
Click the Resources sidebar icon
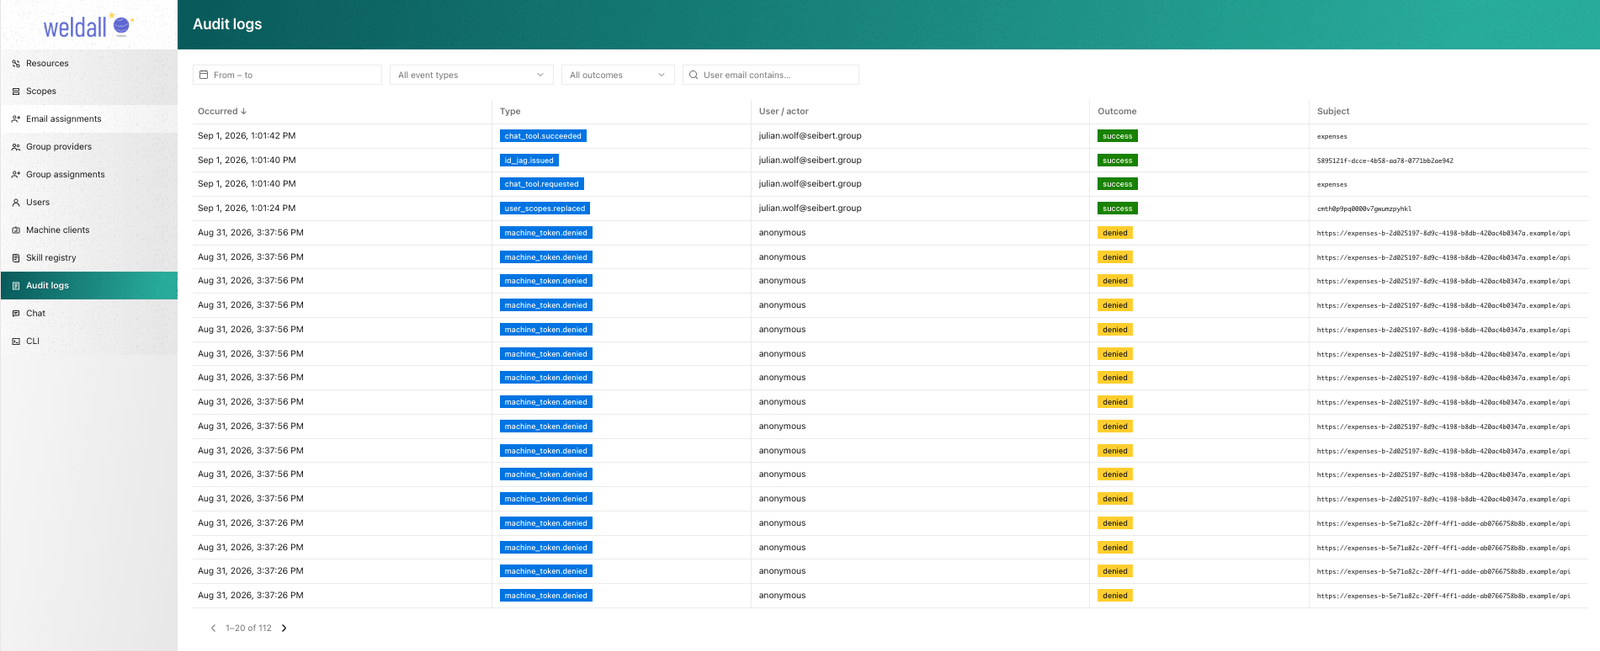coord(16,63)
